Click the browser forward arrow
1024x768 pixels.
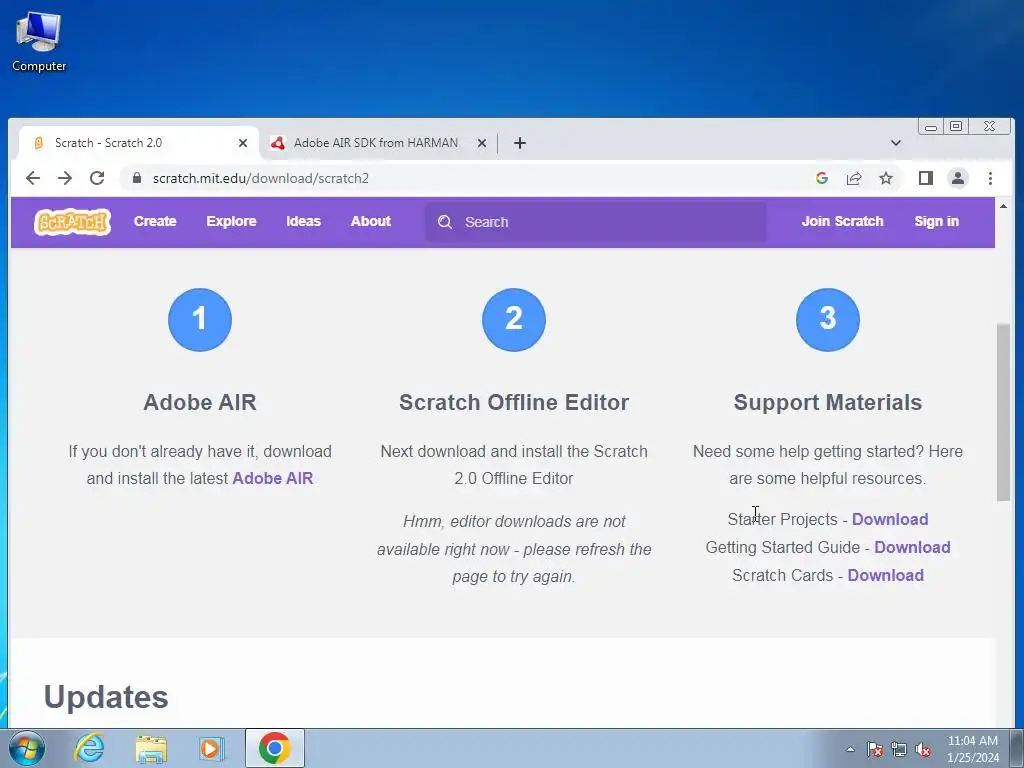[x=65, y=178]
